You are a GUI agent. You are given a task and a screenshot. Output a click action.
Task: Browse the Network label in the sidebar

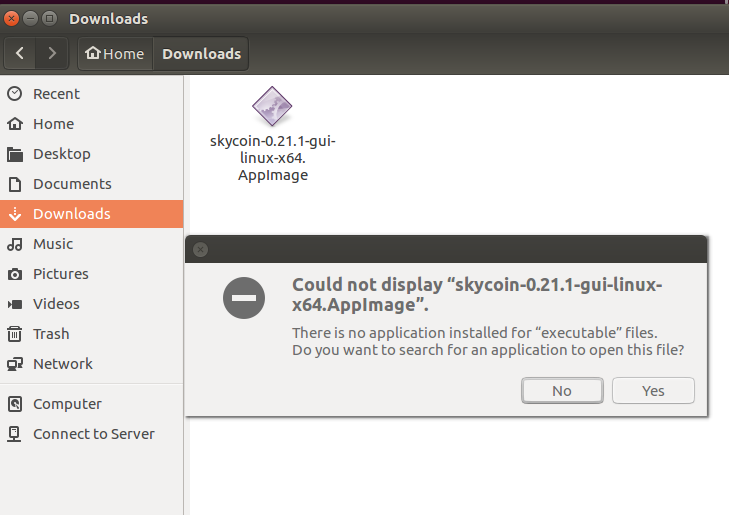coord(63,364)
